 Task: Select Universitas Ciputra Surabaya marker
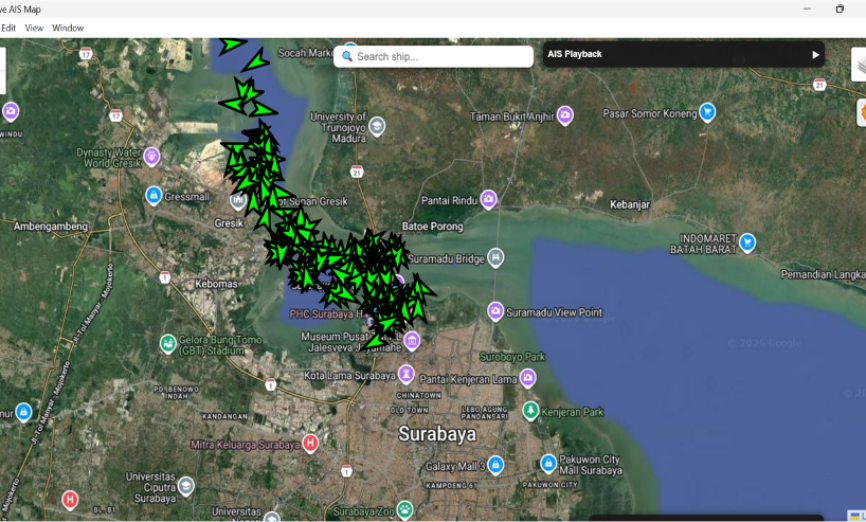186,486
